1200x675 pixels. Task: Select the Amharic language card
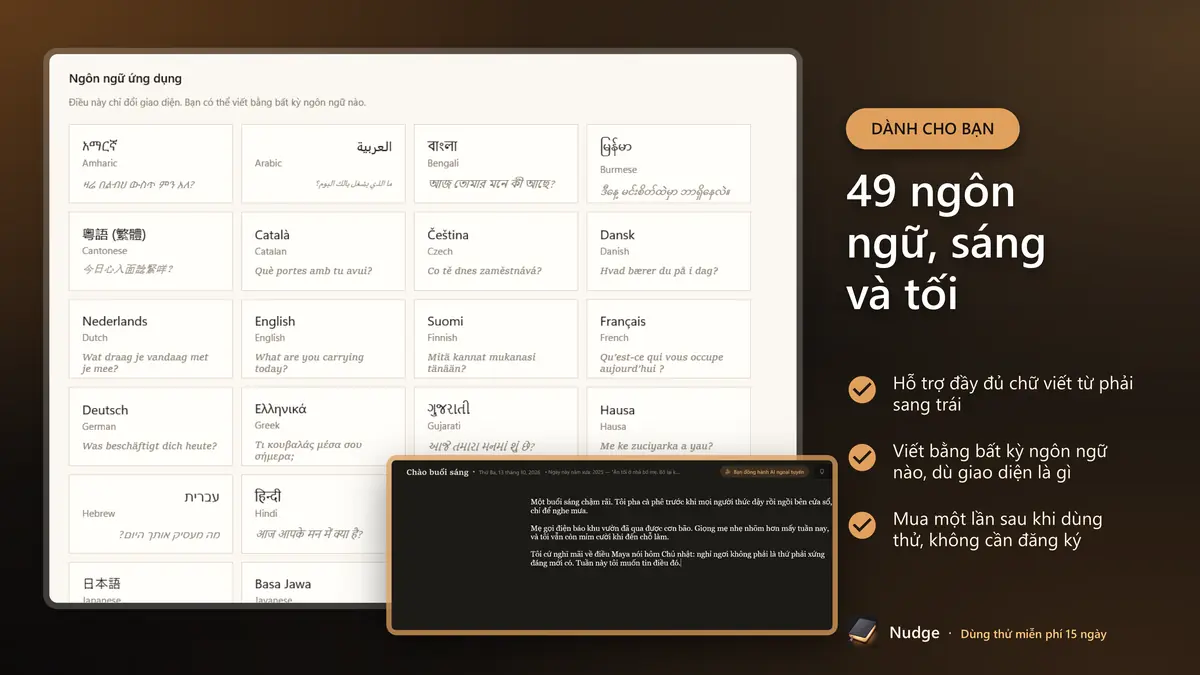151,164
